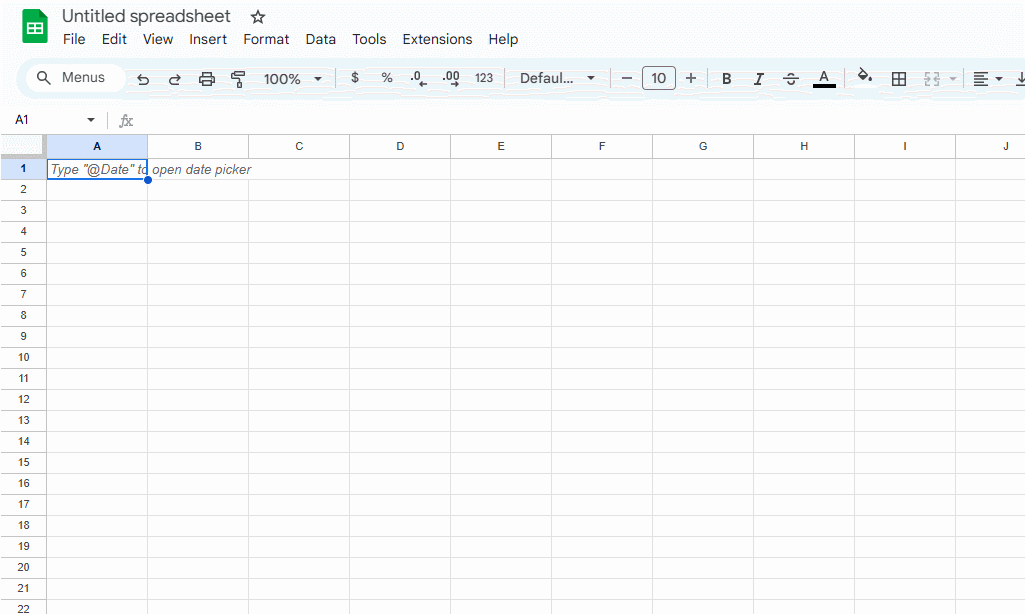Viewport: 1025px width, 614px height.
Task: Format as currency with dollar icon
Action: click(355, 78)
